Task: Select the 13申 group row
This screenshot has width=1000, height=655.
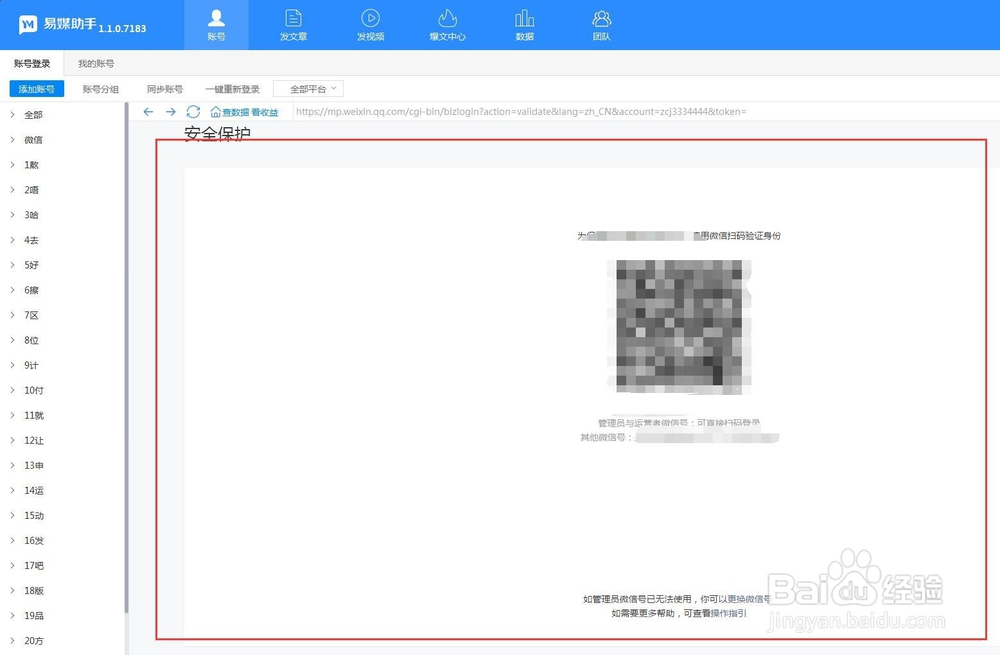Action: [62, 465]
